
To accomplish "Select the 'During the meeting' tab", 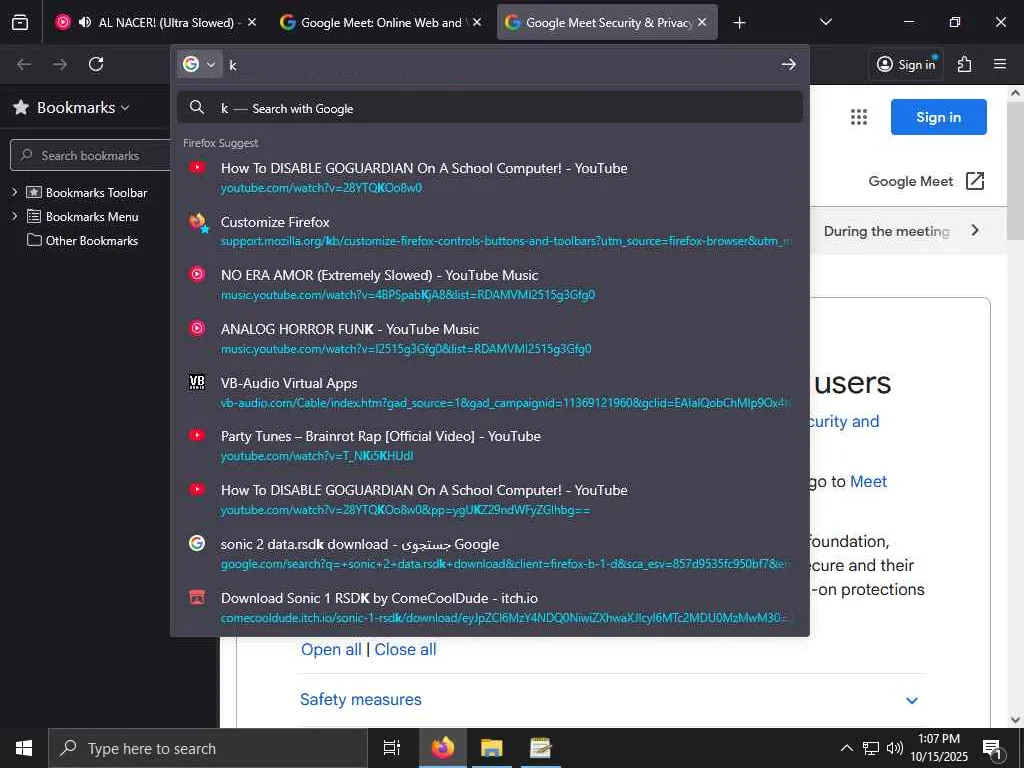I will click(886, 231).
